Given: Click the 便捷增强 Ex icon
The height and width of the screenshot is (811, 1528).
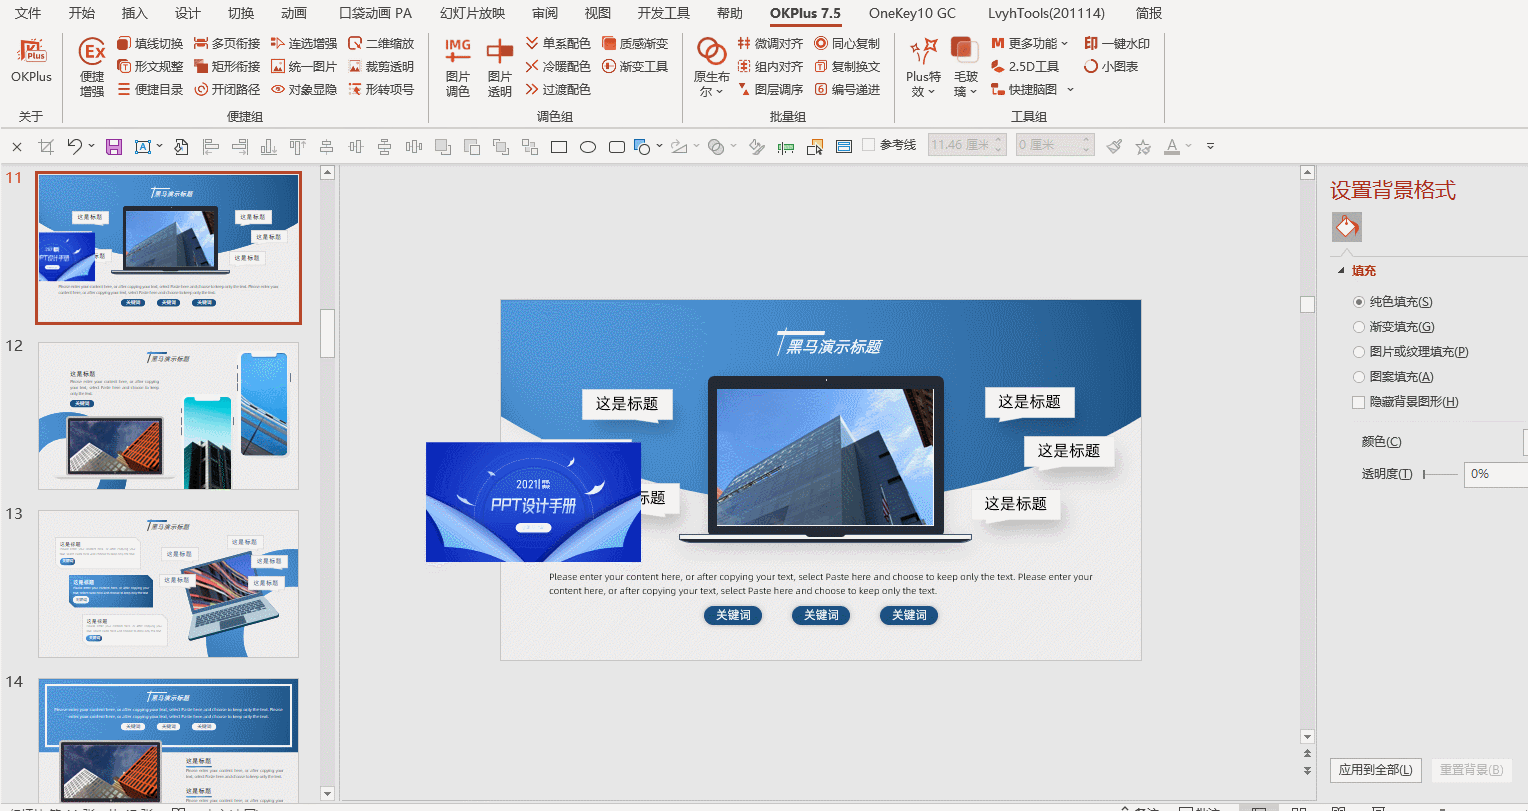Looking at the screenshot, I should tap(92, 52).
